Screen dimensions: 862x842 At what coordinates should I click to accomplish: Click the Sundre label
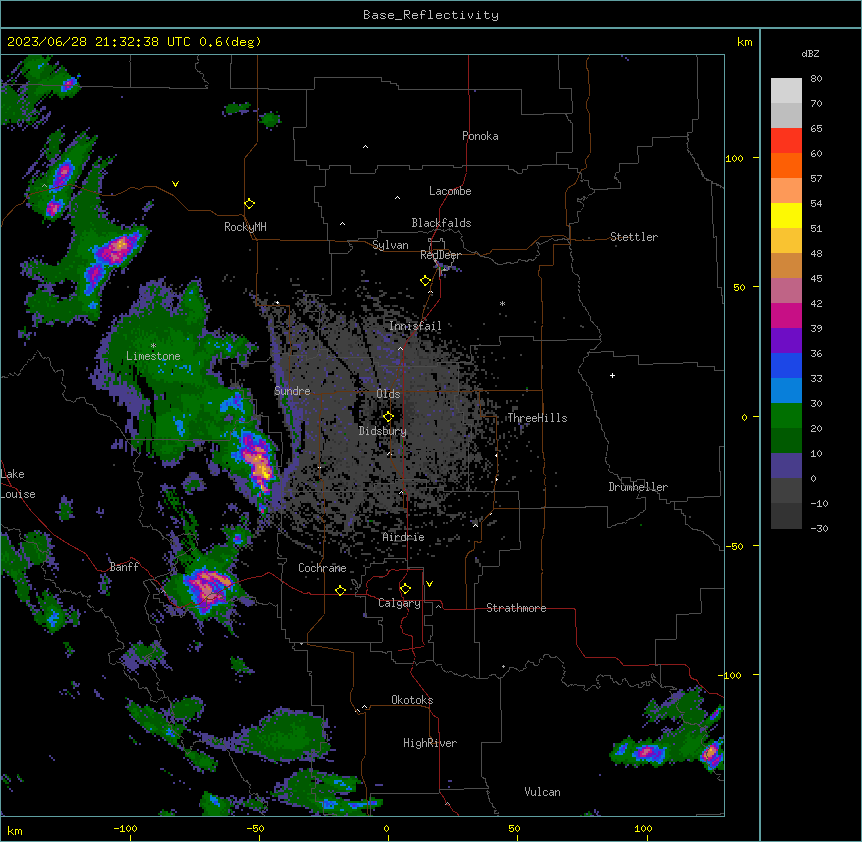point(292,391)
